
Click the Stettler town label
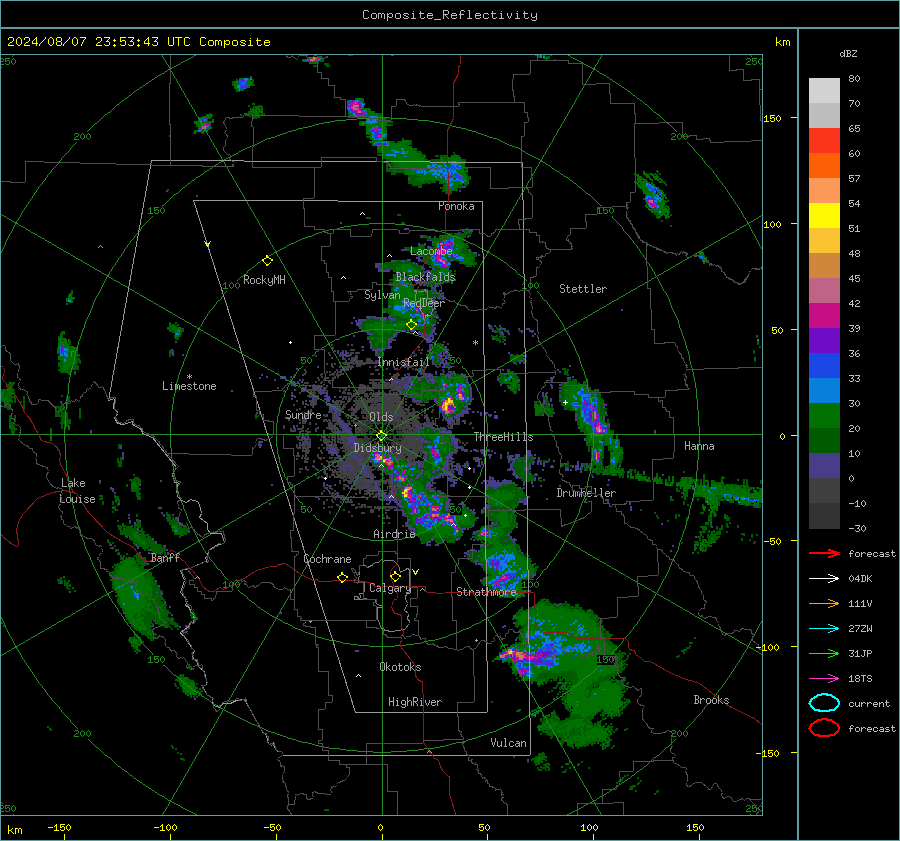click(x=583, y=289)
